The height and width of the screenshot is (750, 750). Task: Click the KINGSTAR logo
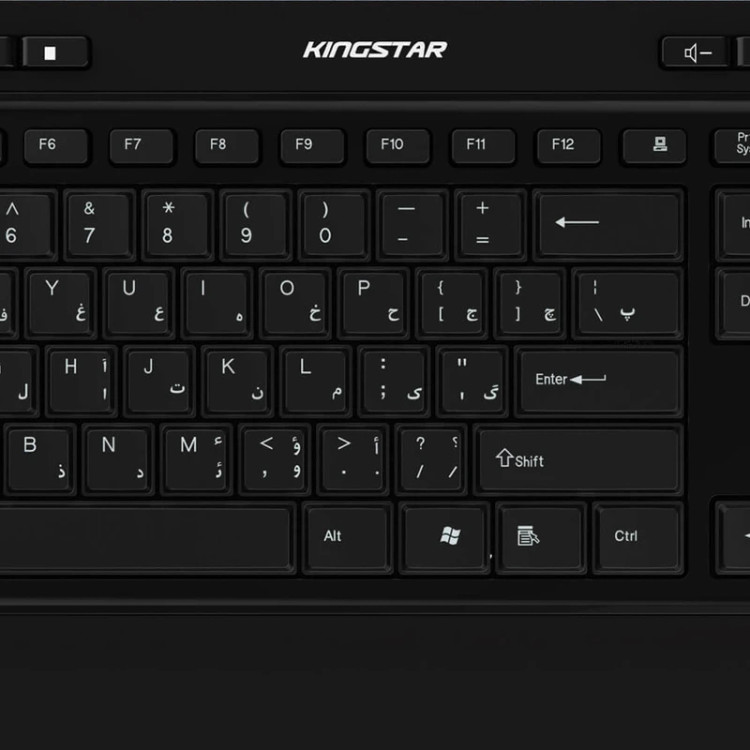375,50
